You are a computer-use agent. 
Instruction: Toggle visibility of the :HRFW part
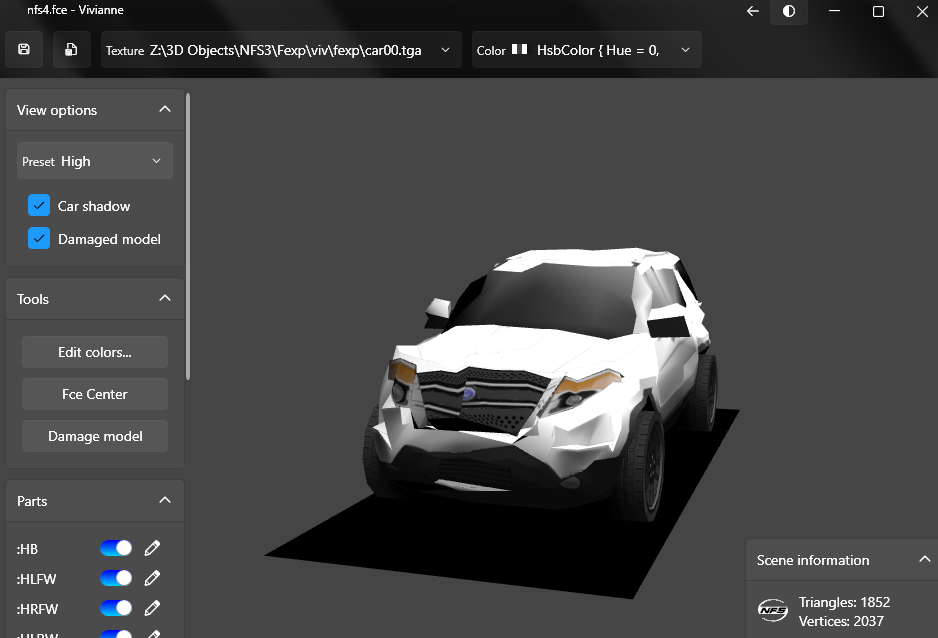(116, 608)
